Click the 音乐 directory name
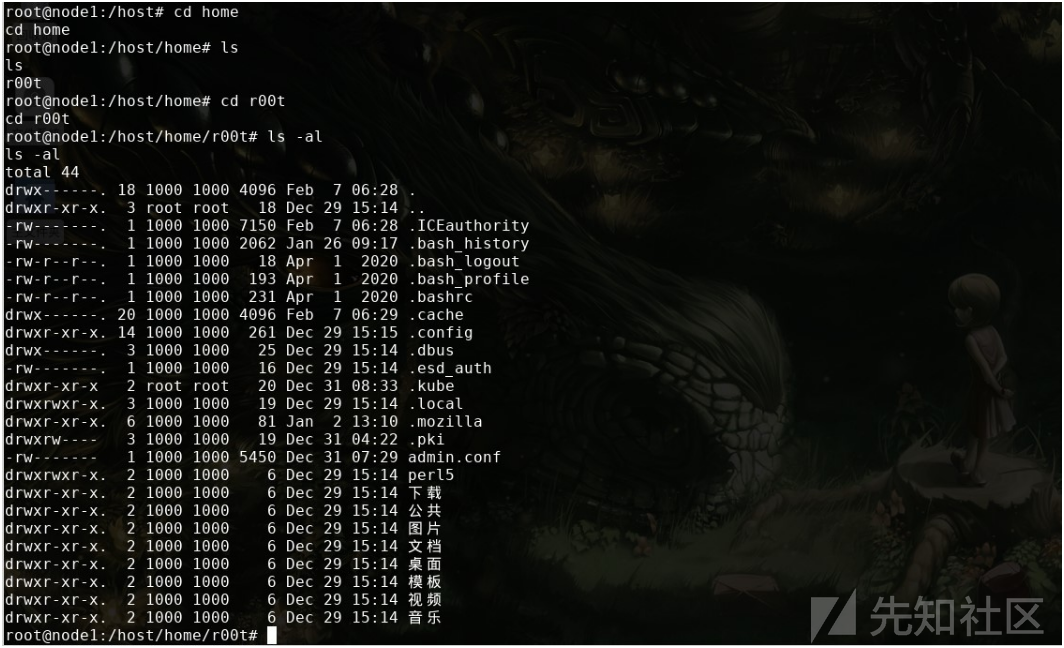The image size is (1064, 648). [x=425, y=617]
